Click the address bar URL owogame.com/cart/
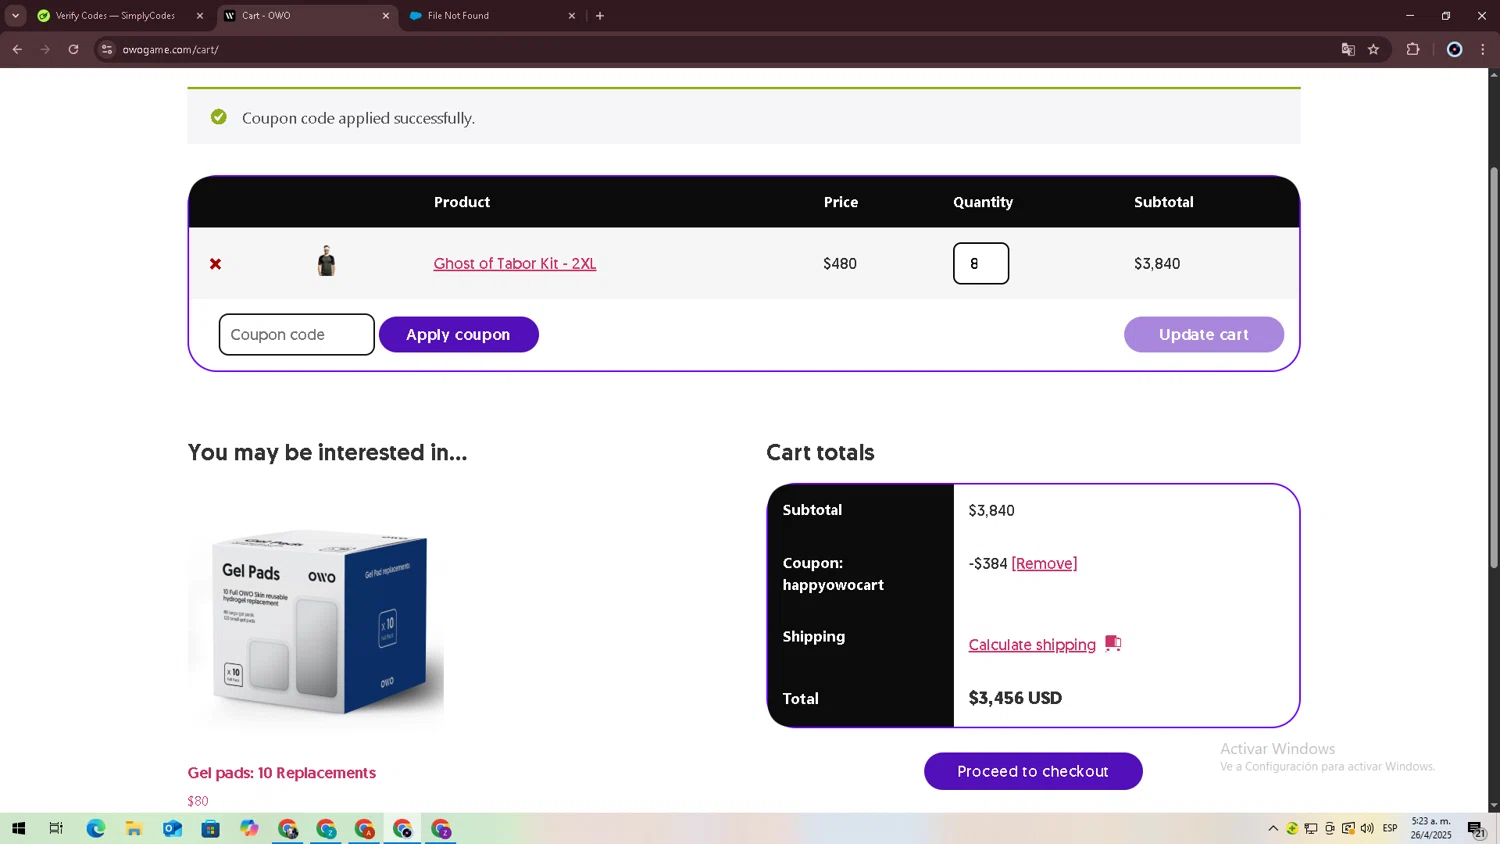This screenshot has height=844, width=1500. tap(171, 49)
